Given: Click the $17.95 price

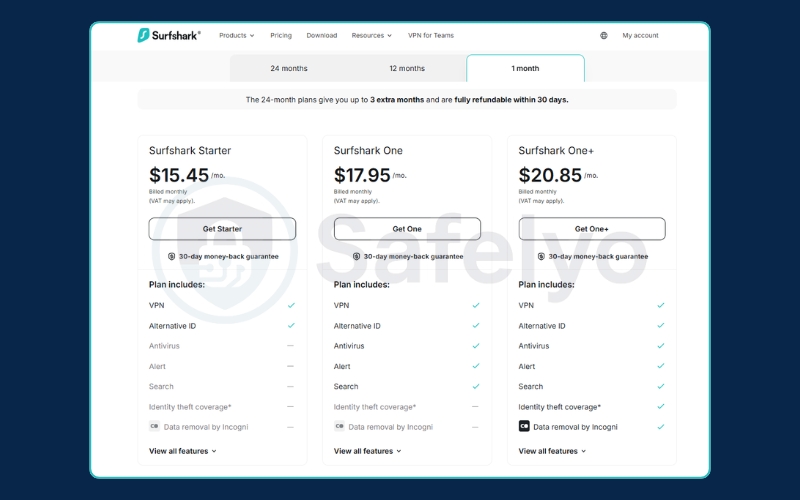Looking at the screenshot, I should [x=362, y=175].
